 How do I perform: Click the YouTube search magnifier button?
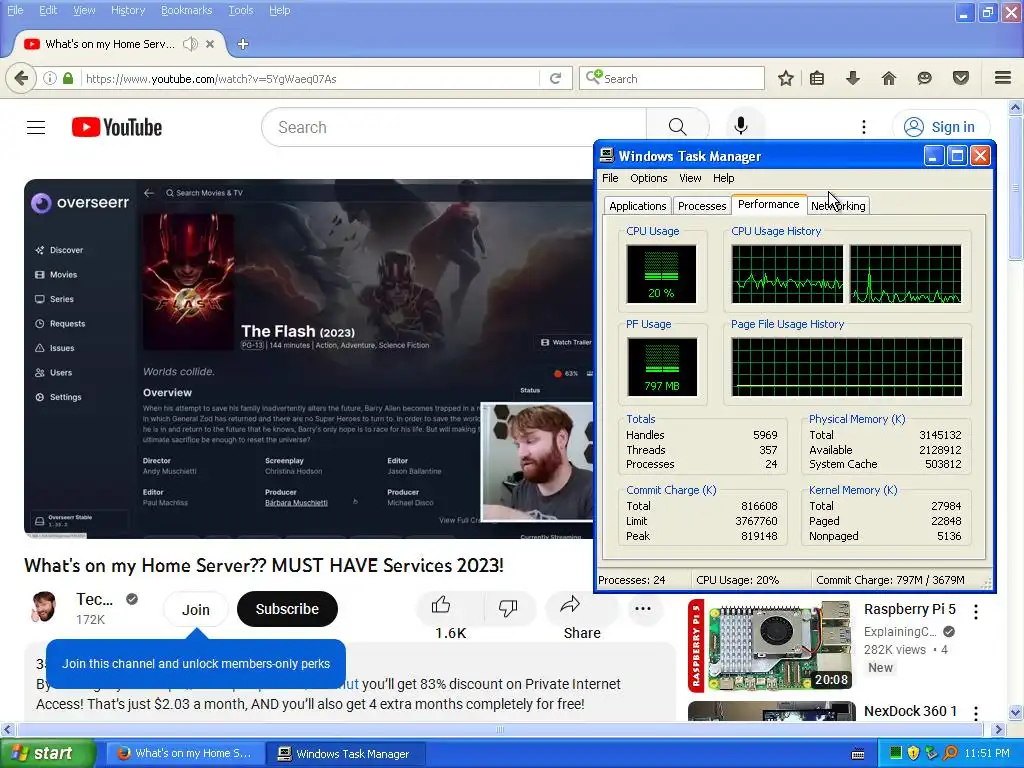(x=677, y=127)
